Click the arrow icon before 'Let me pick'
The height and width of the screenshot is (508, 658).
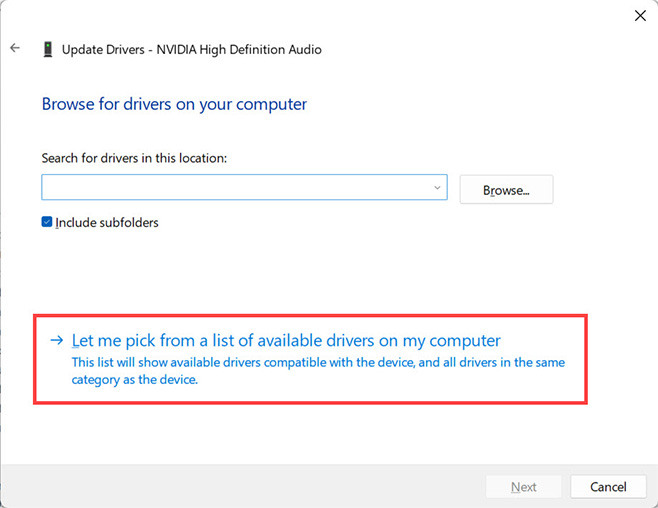59,341
